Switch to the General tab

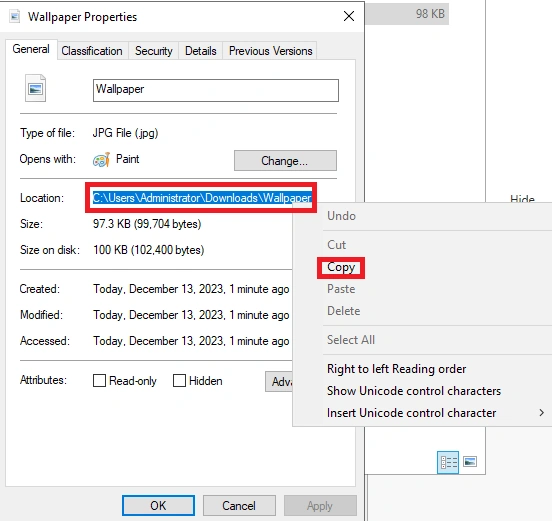(31, 49)
